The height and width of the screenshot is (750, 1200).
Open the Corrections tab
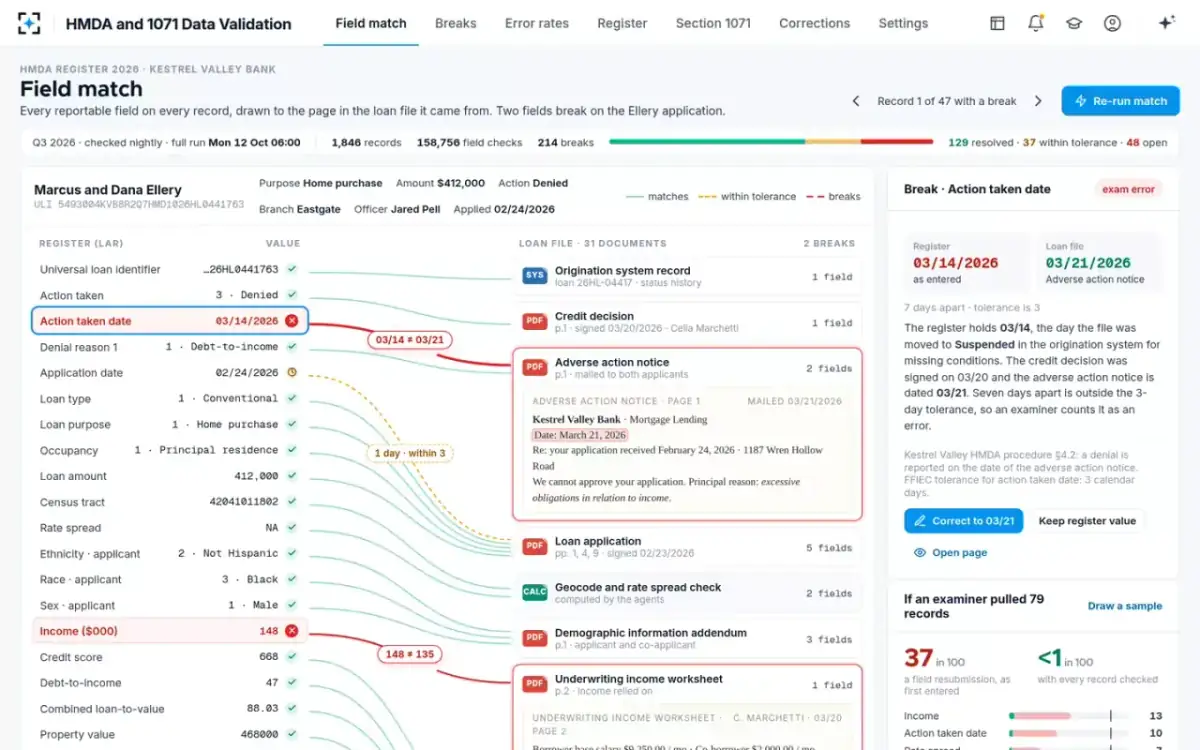pyautogui.click(x=815, y=23)
